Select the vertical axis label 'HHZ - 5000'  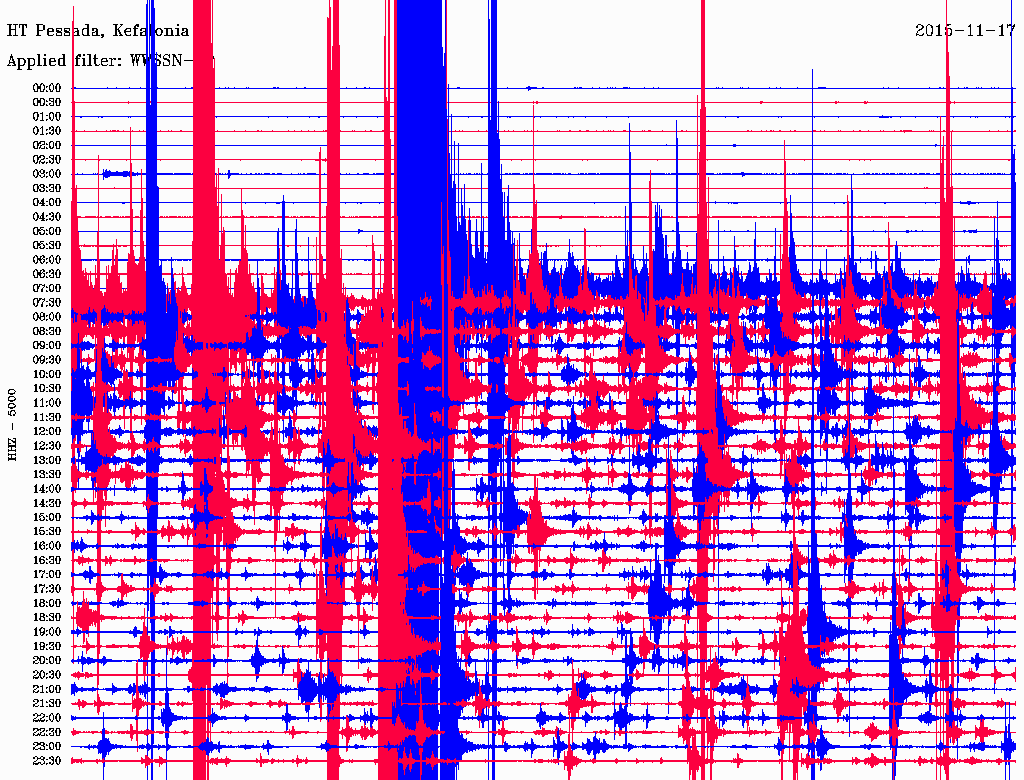(12, 425)
